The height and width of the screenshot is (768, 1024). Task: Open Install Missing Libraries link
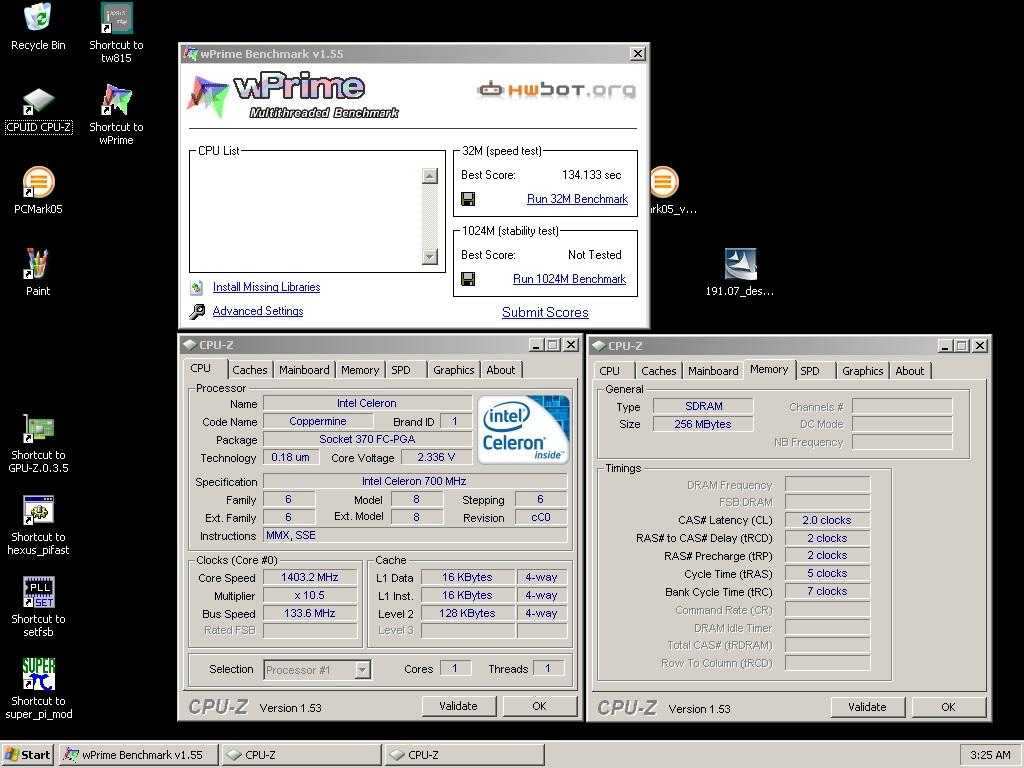pos(266,287)
